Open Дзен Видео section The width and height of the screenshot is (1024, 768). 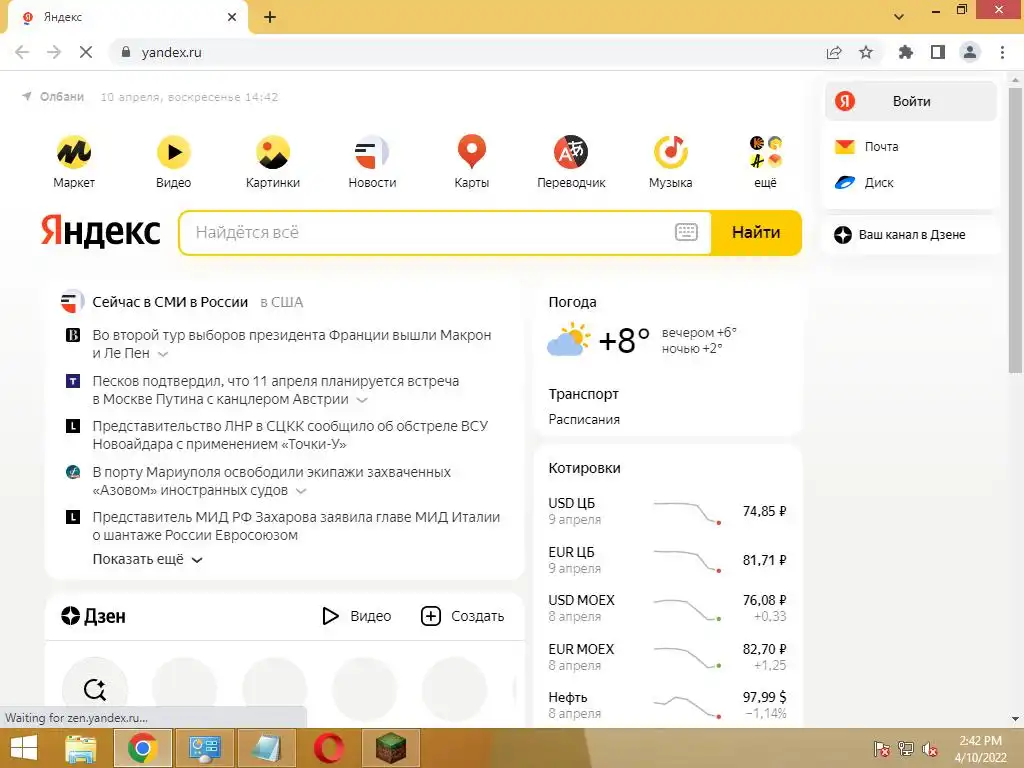pyautogui.click(x=357, y=616)
